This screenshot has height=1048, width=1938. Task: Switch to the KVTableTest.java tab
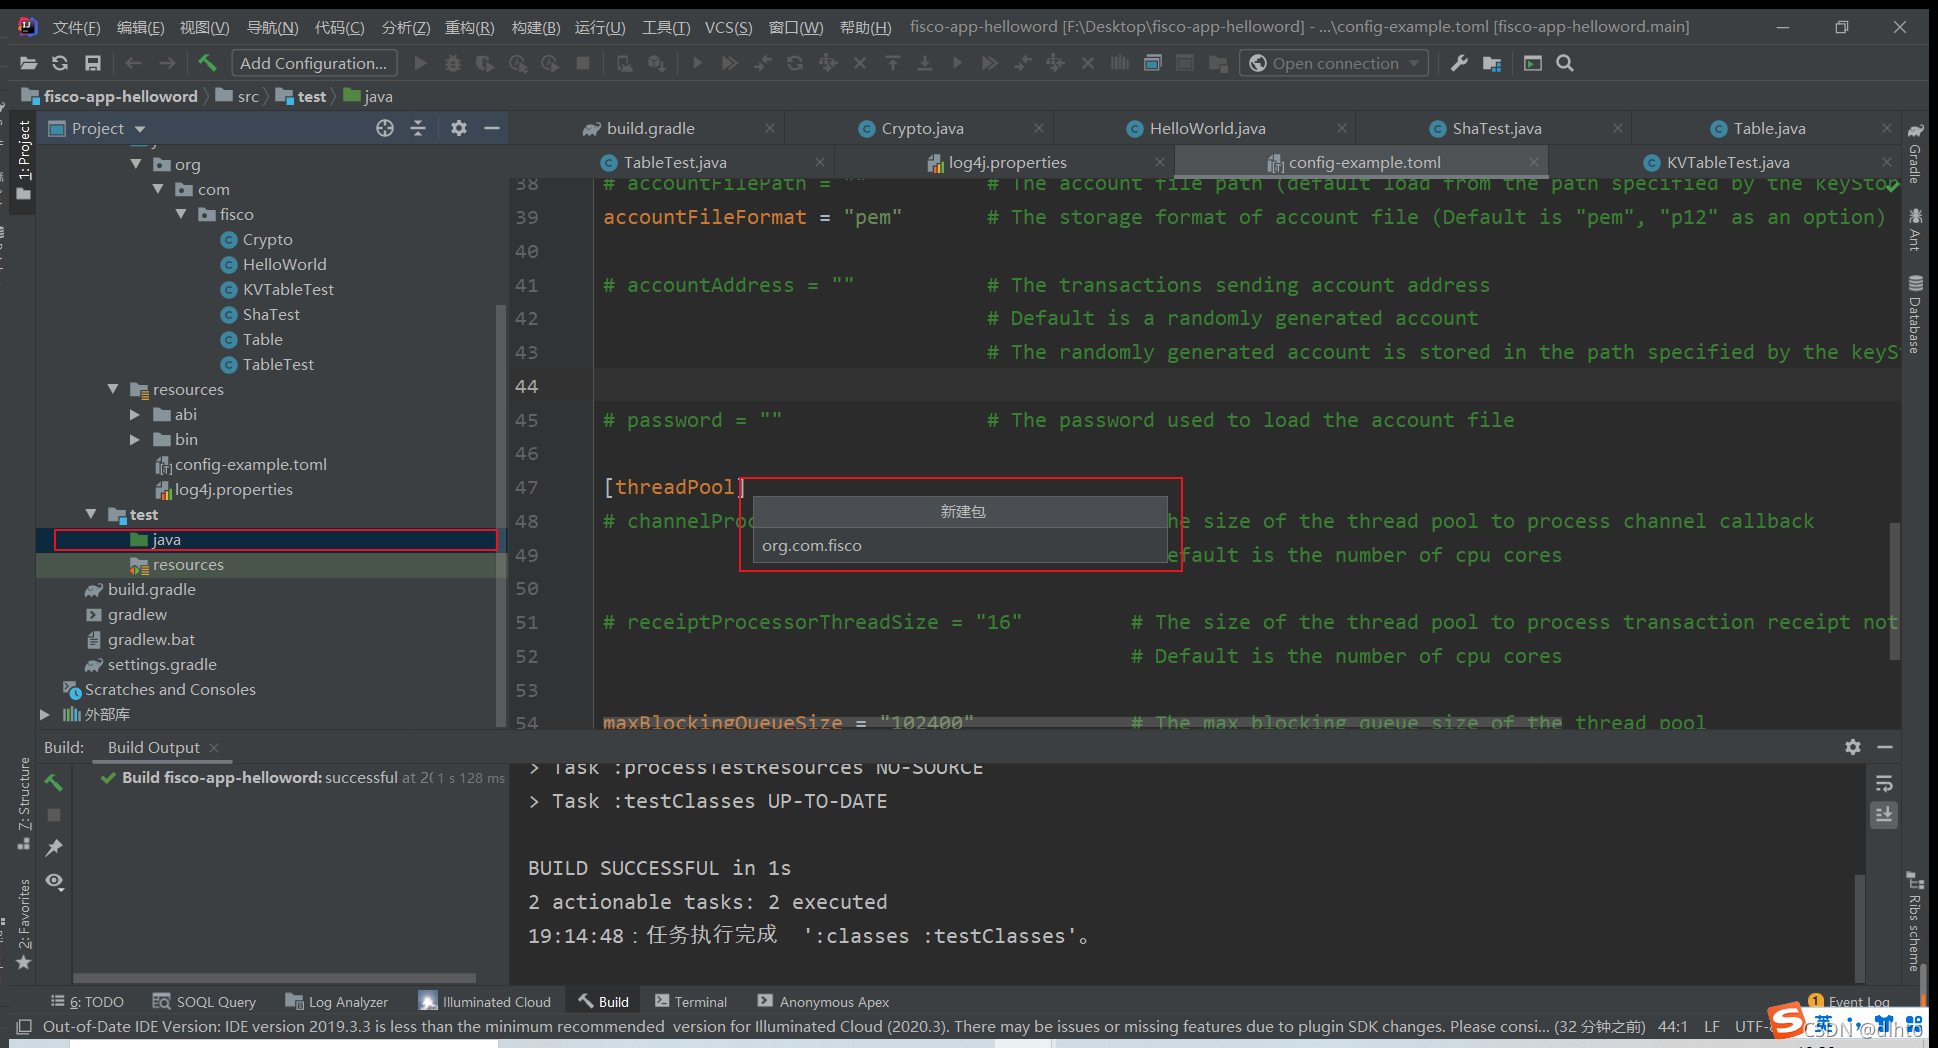(1727, 162)
